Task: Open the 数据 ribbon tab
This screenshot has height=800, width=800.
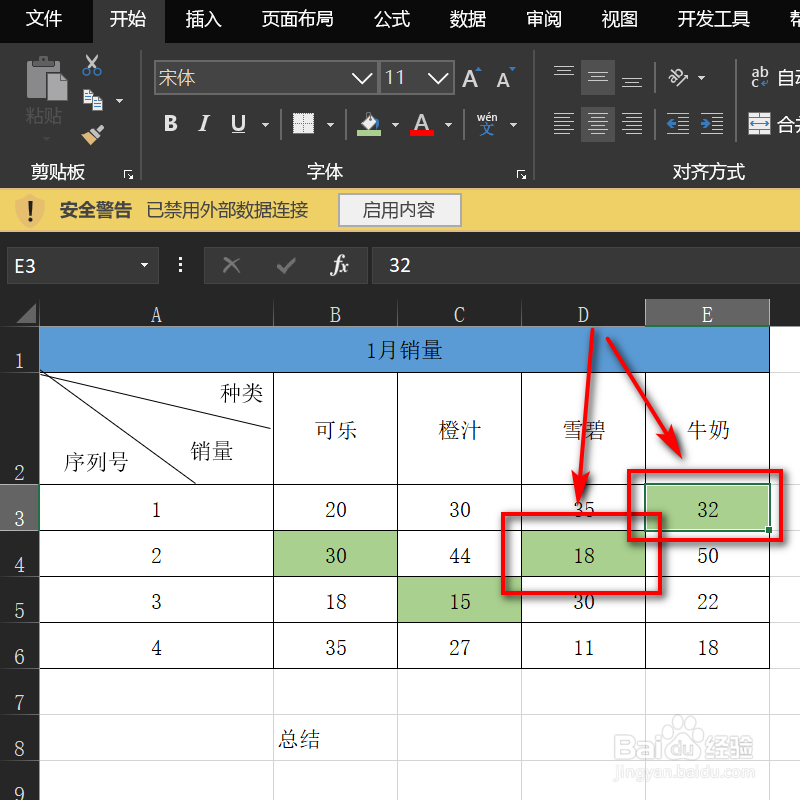Action: [x=466, y=20]
